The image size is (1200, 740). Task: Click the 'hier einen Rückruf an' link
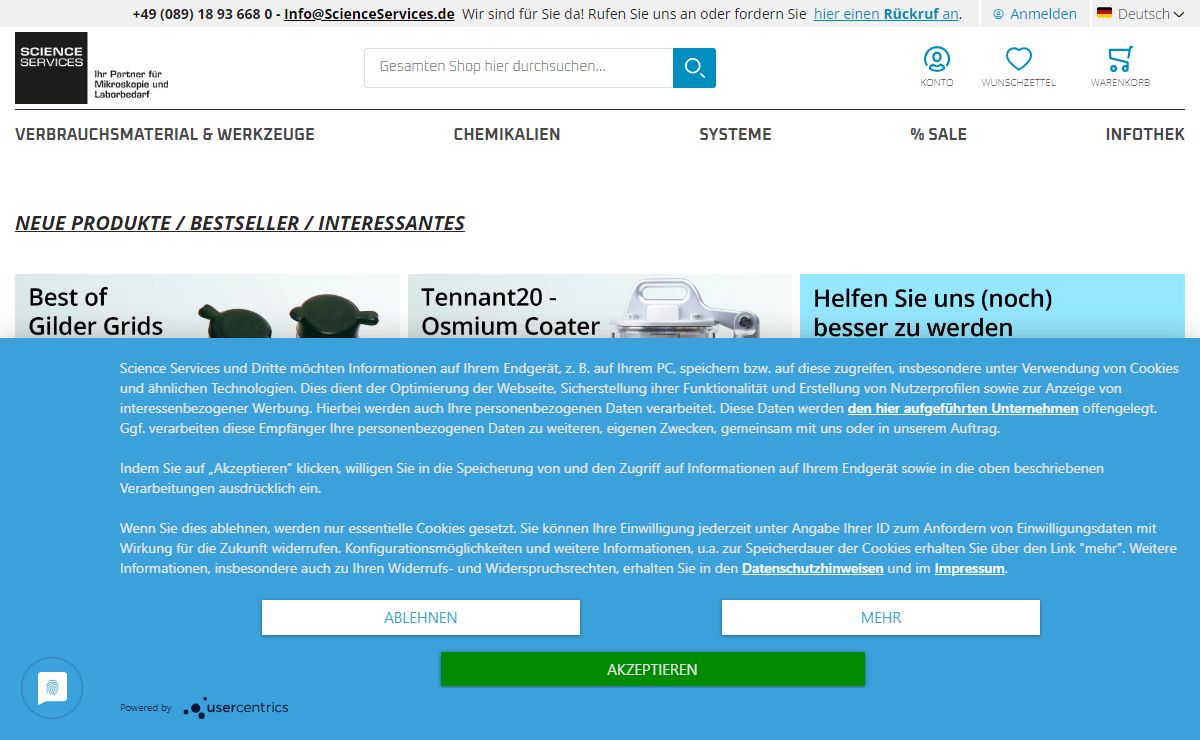(x=887, y=14)
